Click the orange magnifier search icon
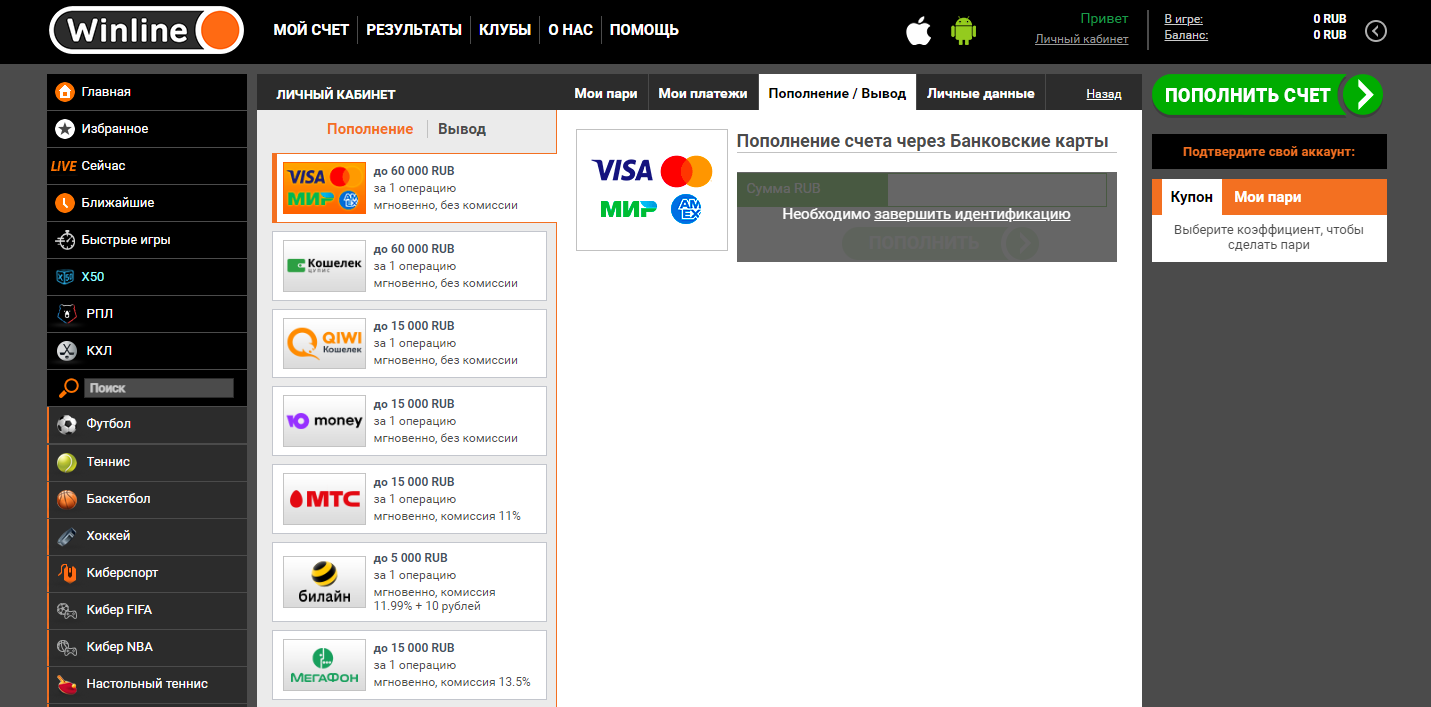Viewport: 1431px width, 707px height. (x=67, y=388)
